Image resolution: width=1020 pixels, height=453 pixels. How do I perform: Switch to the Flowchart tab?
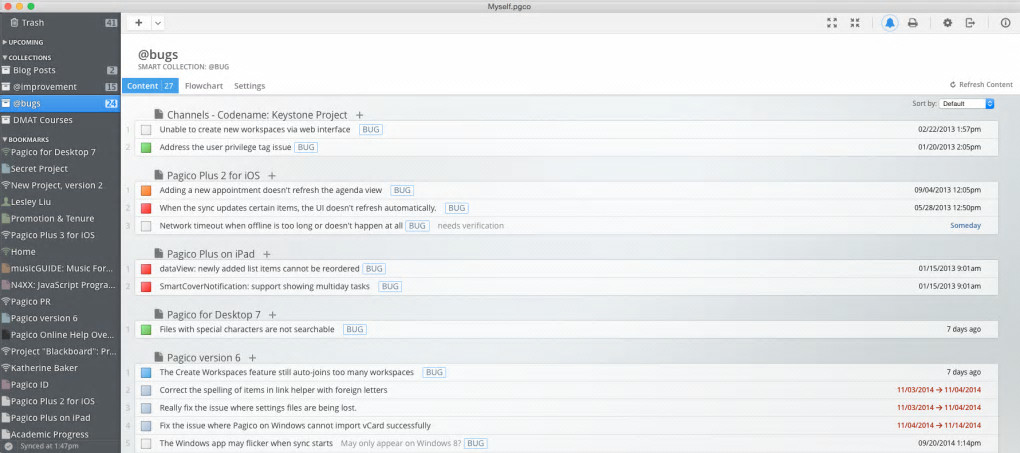pos(204,86)
